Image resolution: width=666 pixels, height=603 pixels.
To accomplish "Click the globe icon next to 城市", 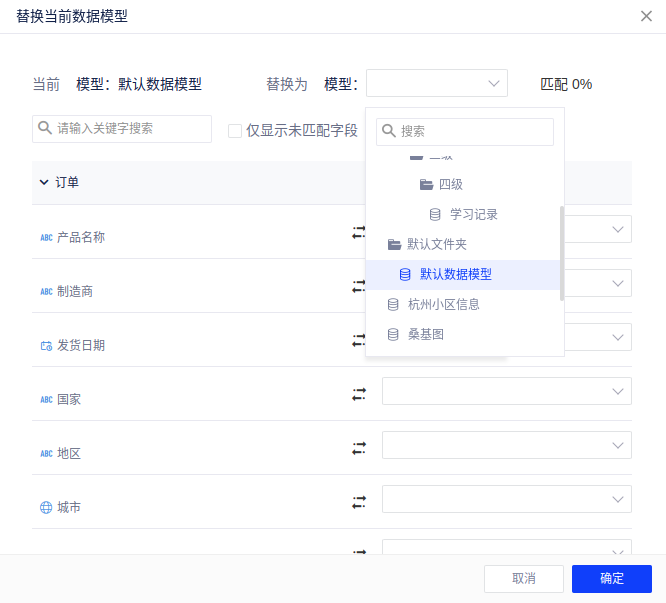I will coord(46,508).
